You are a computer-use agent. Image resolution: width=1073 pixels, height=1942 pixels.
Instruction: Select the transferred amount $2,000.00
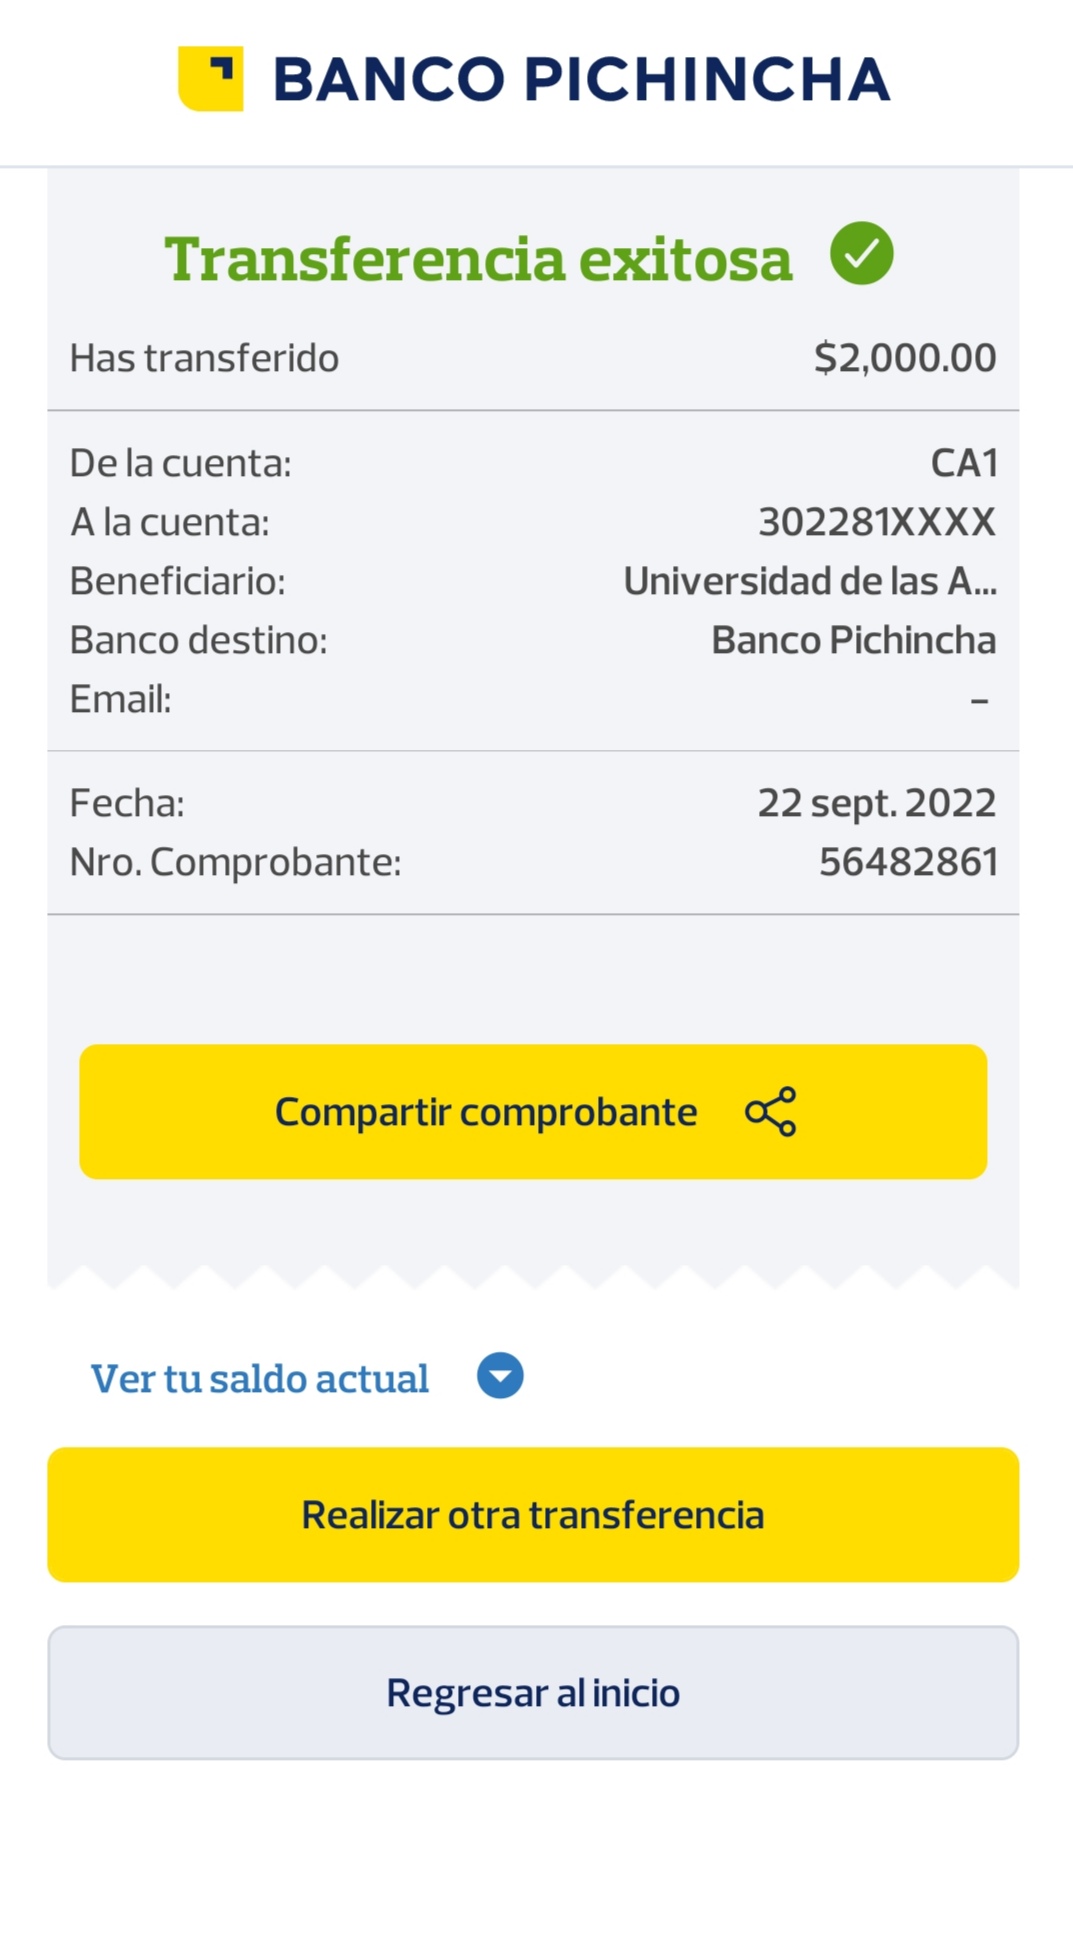point(904,358)
